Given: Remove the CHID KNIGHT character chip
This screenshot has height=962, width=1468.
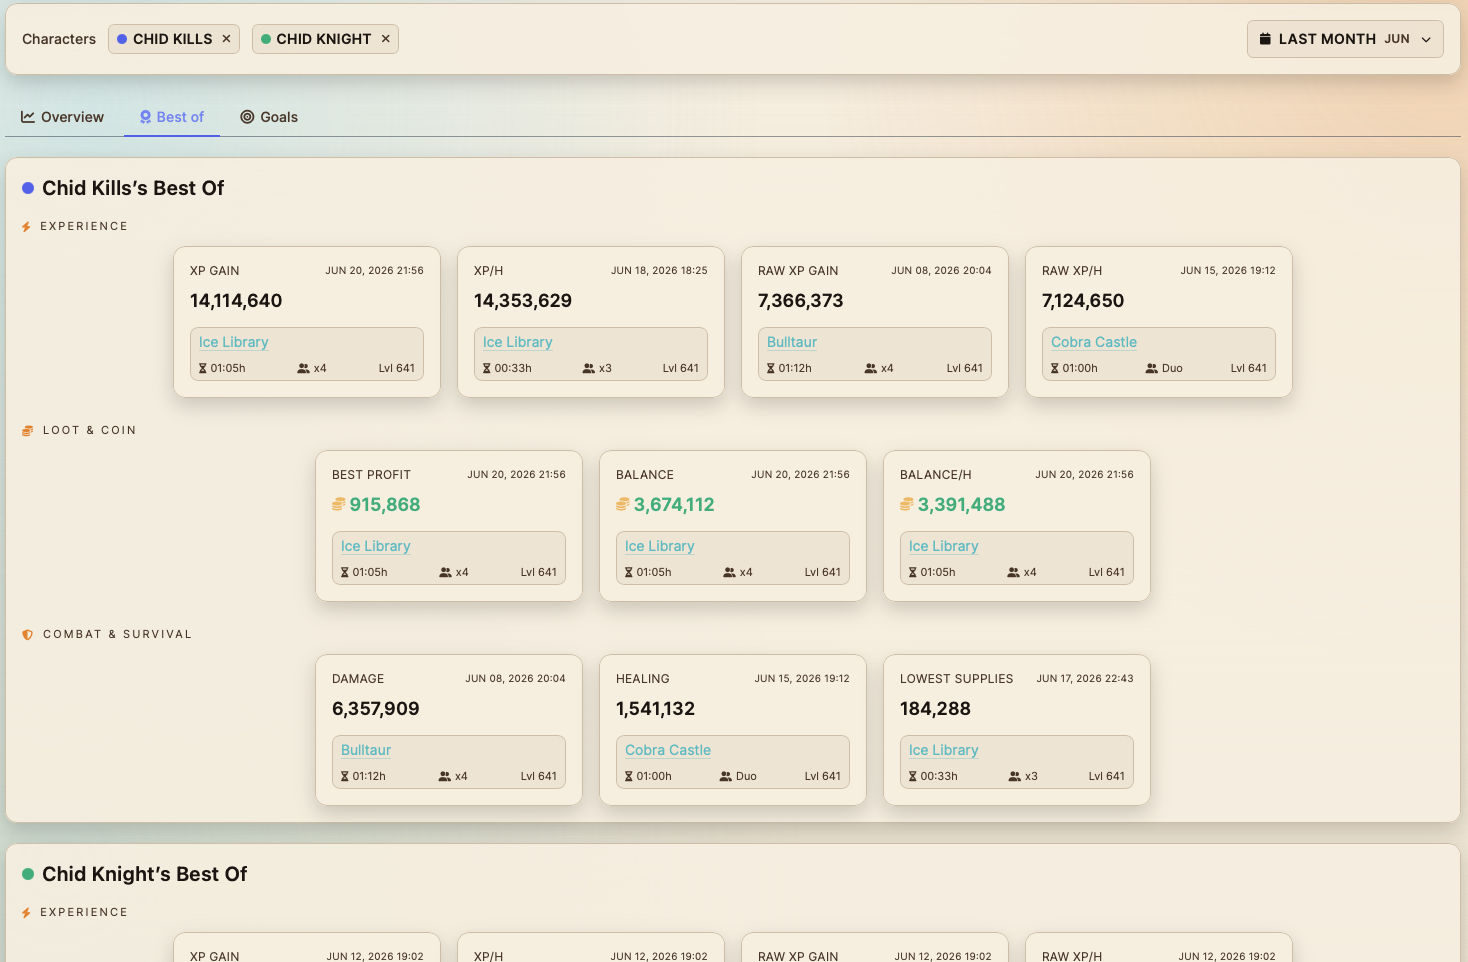Looking at the screenshot, I should pyautogui.click(x=385, y=39).
